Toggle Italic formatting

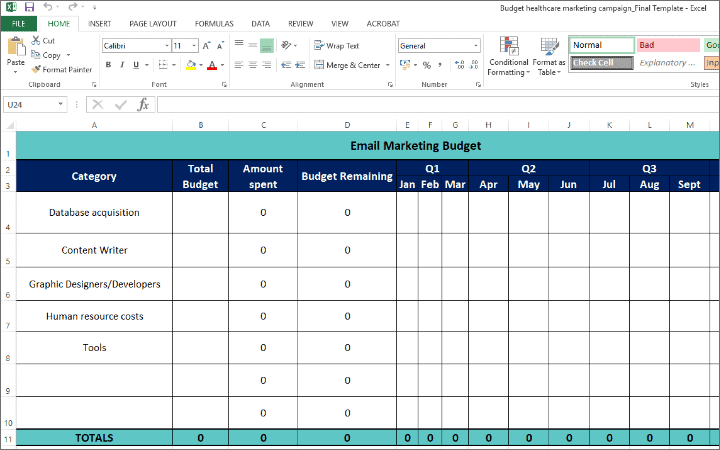click(122, 65)
